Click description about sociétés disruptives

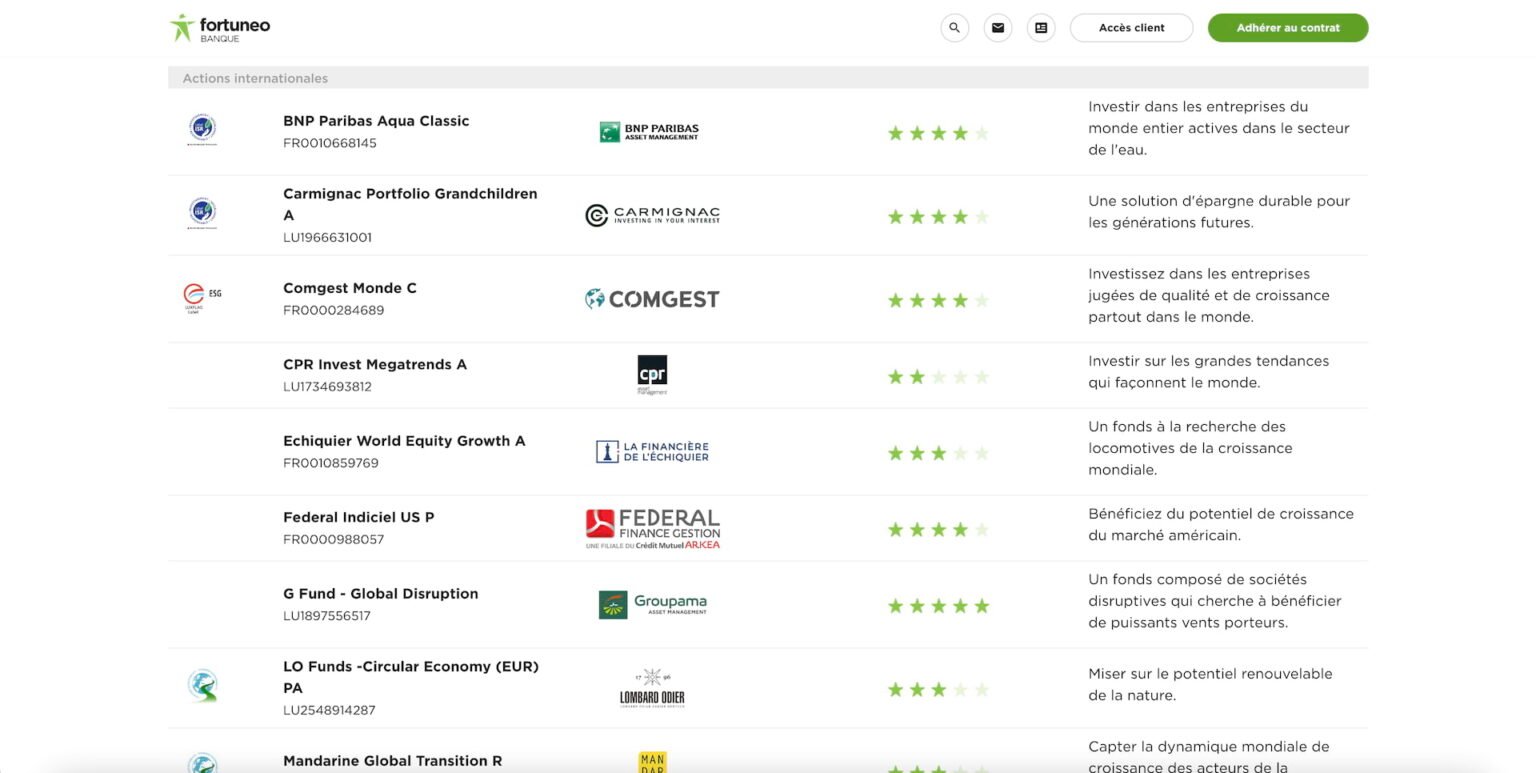(1215, 601)
